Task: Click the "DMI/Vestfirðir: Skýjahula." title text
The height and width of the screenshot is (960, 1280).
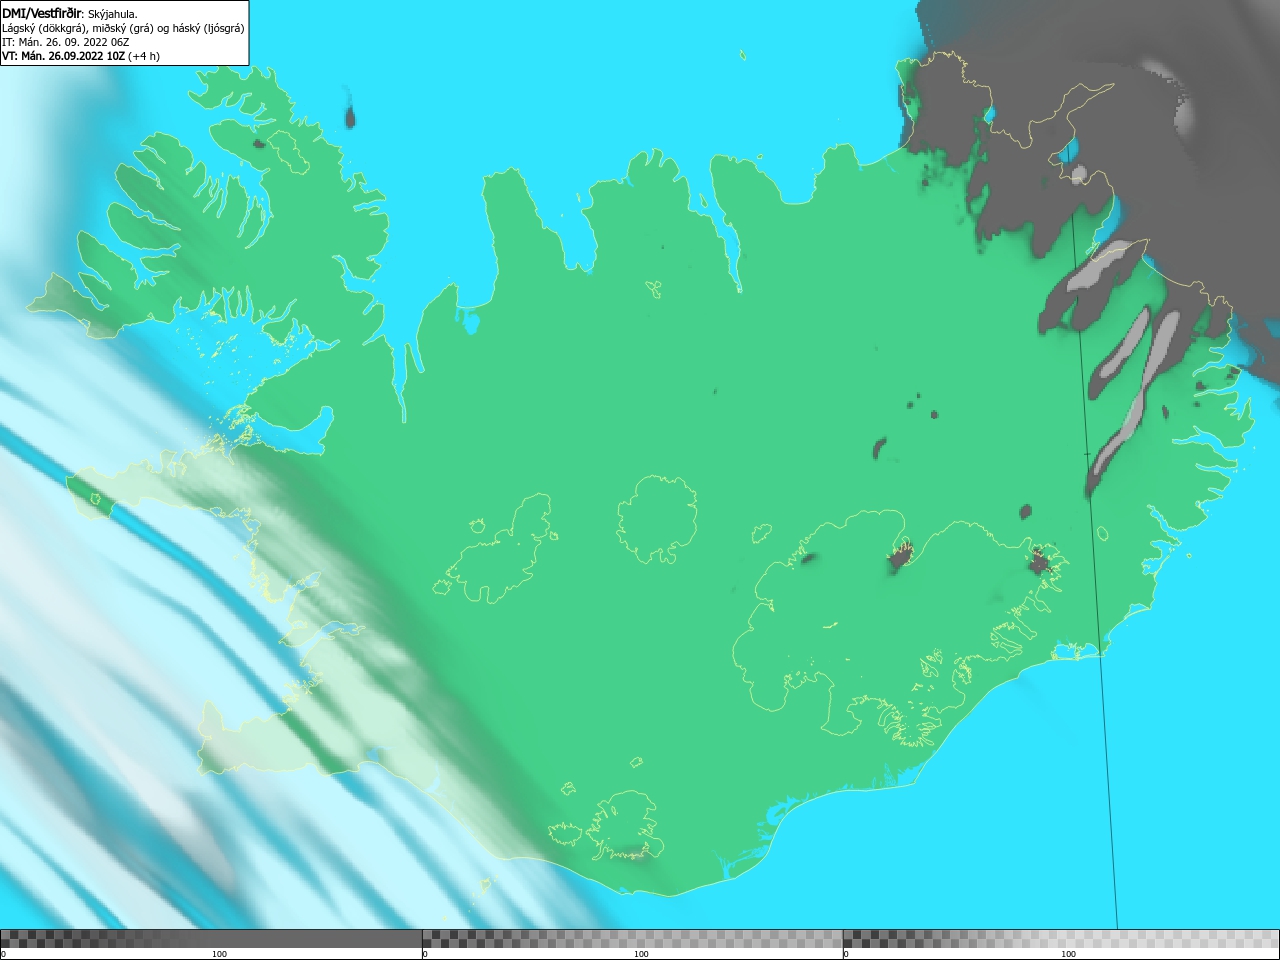Action: coord(70,13)
